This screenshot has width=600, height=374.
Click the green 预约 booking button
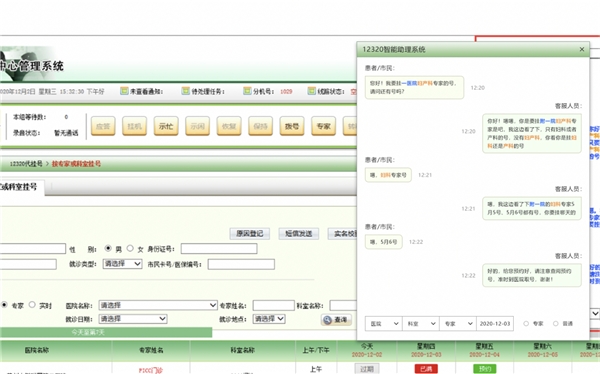(x=484, y=369)
